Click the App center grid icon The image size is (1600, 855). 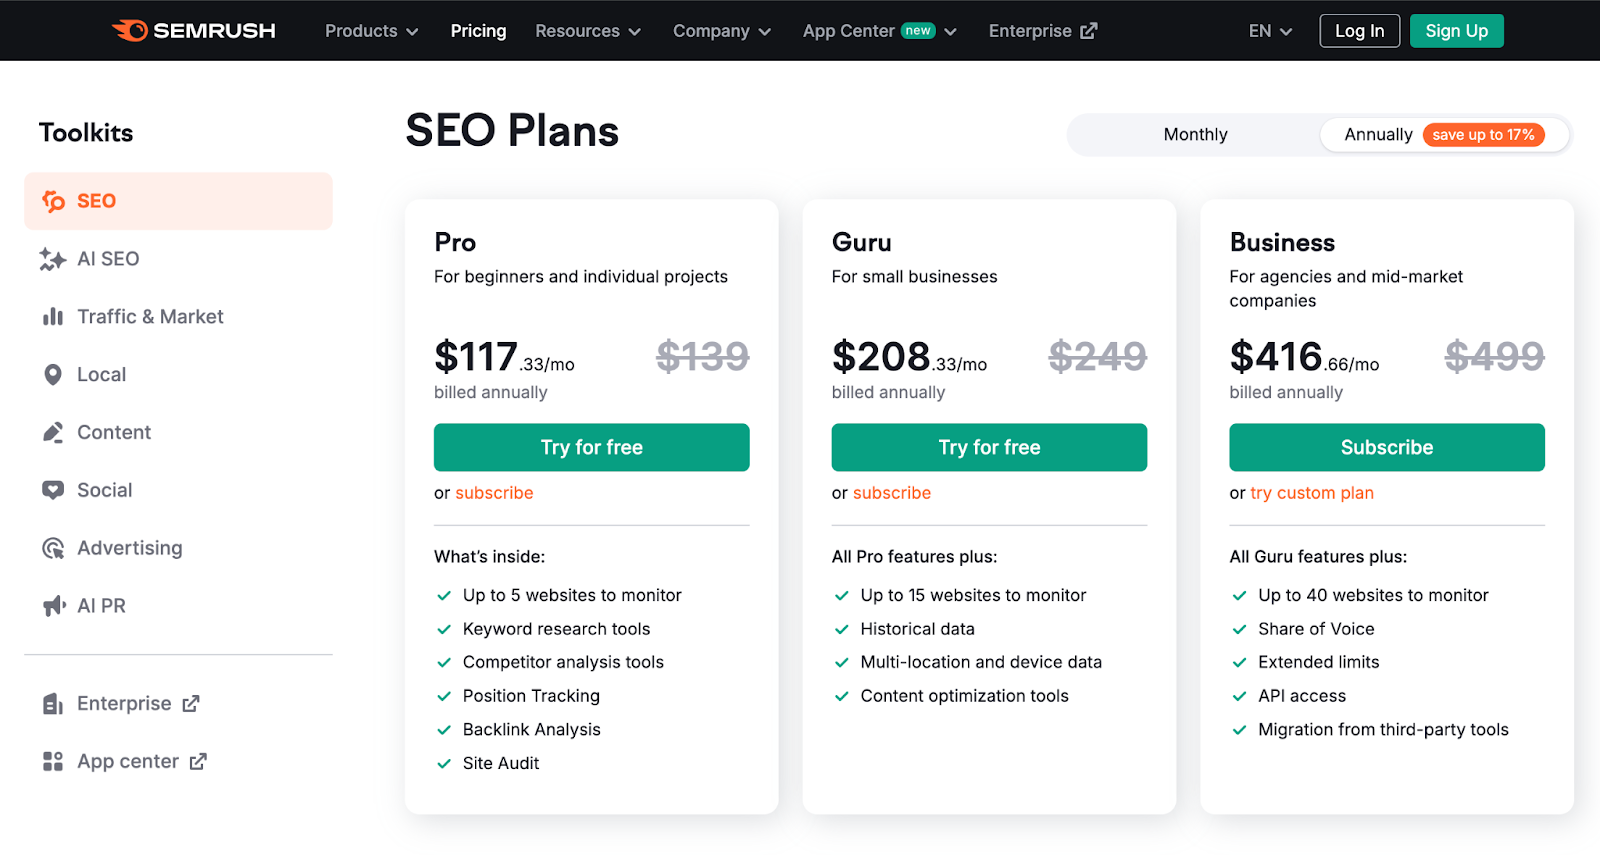point(53,760)
